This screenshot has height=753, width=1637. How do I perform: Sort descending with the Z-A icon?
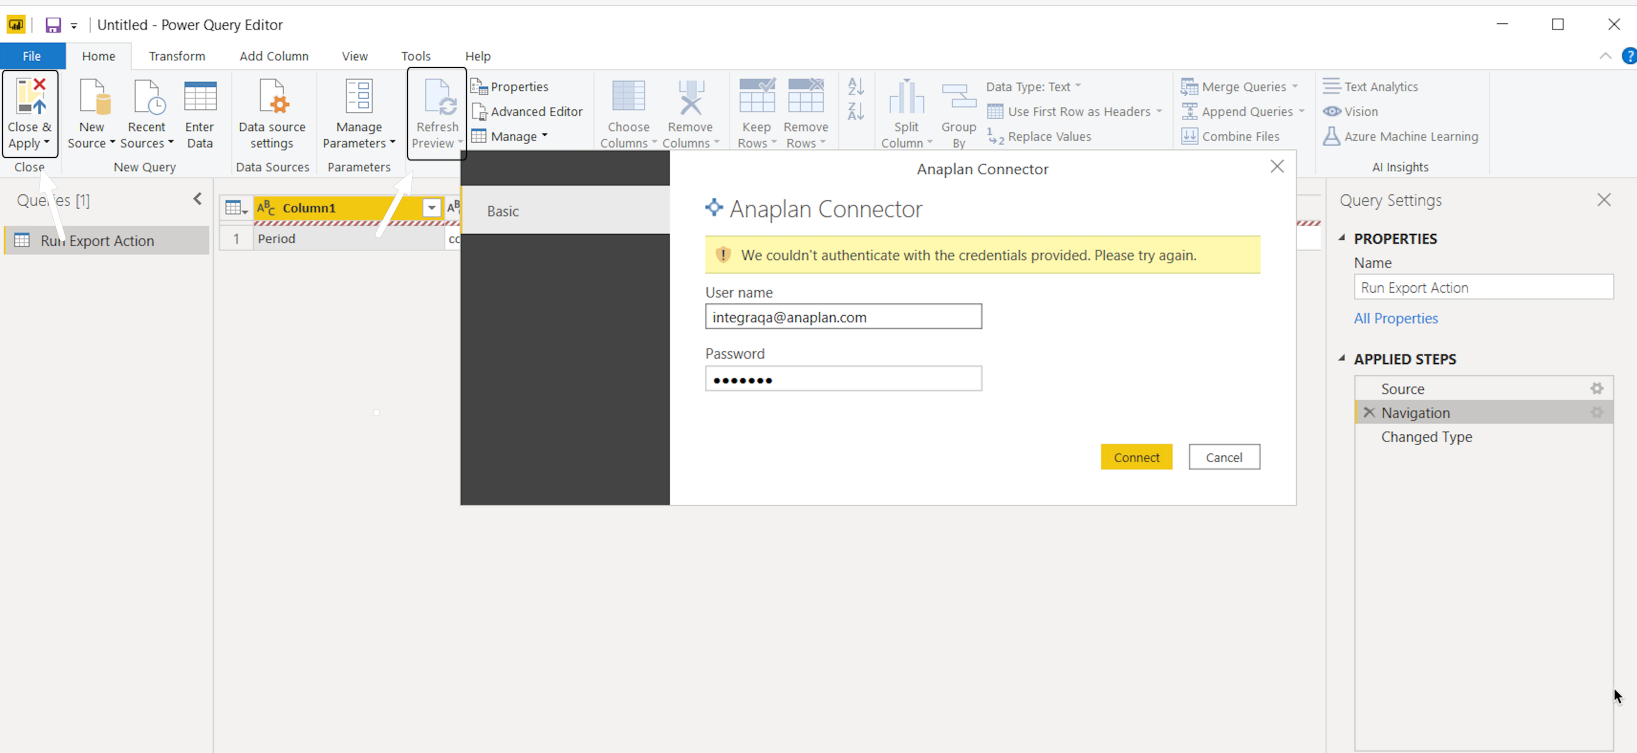[x=856, y=111]
